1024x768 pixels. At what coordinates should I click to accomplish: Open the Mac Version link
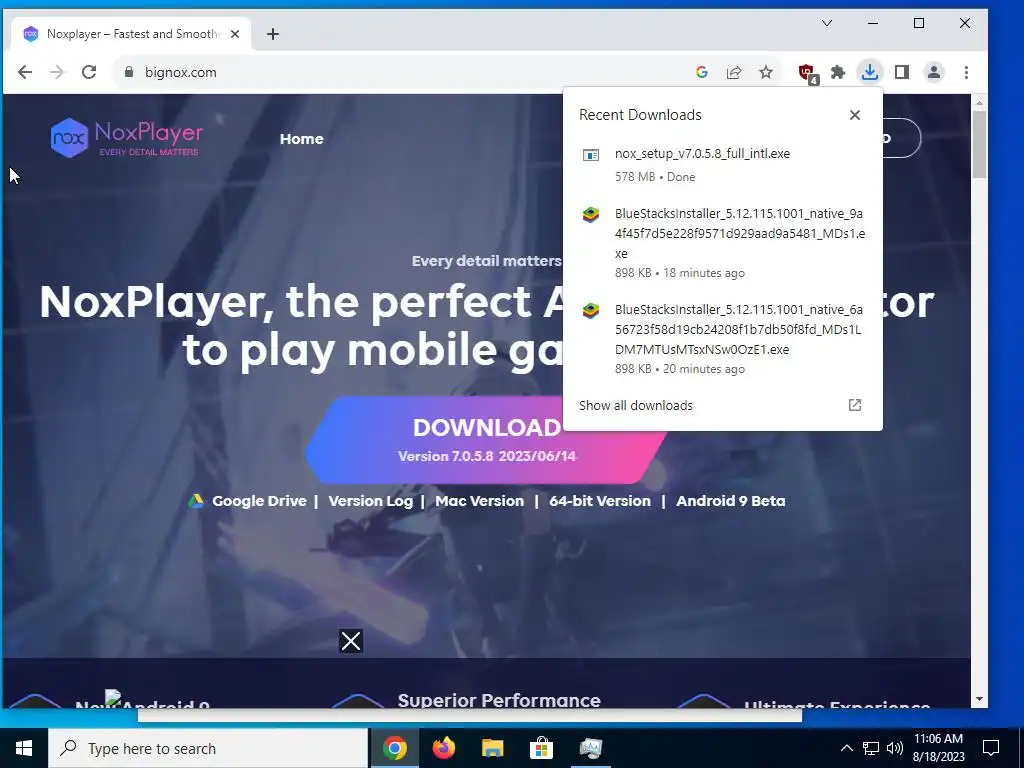tap(479, 501)
